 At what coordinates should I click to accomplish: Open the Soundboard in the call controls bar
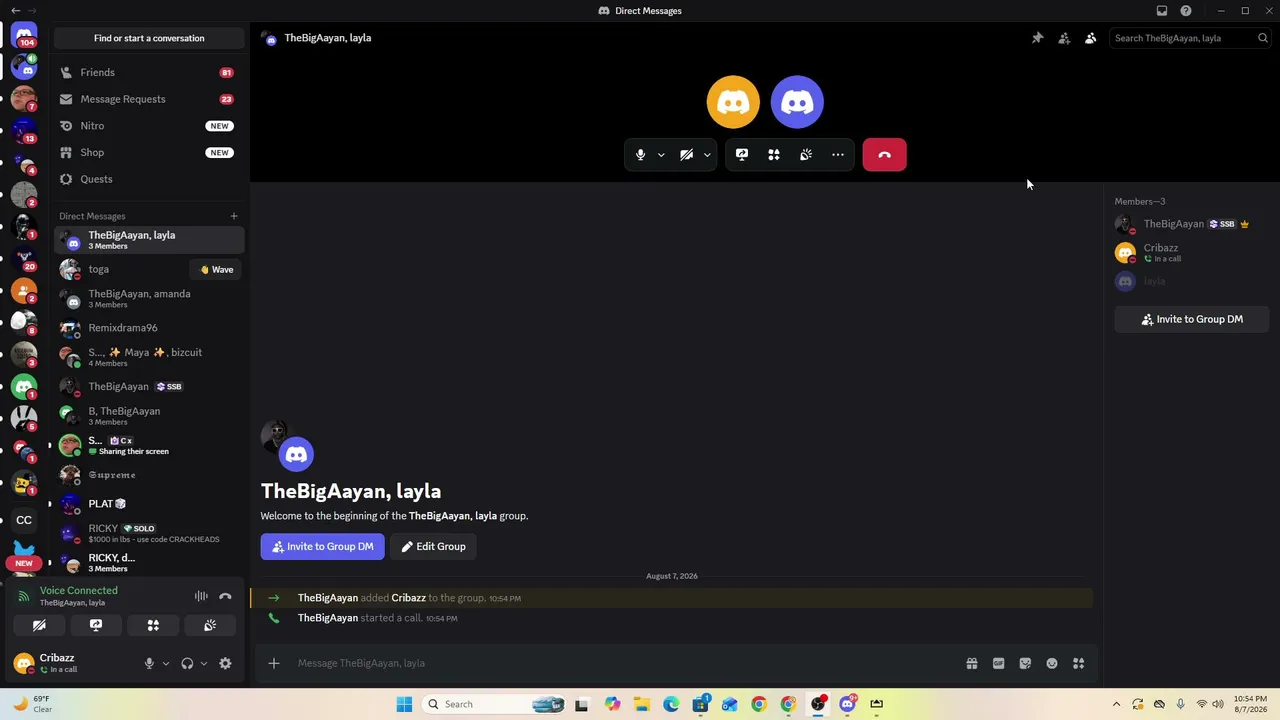coord(806,155)
